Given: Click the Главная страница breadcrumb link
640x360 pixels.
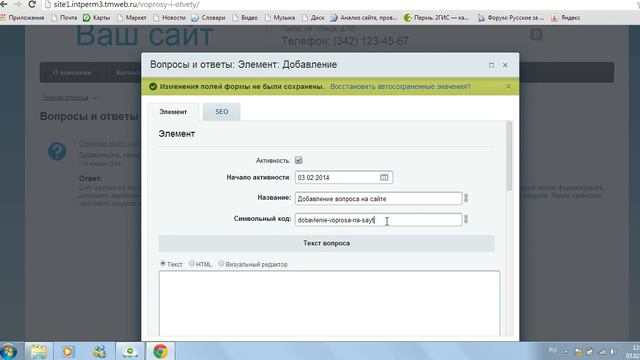Looking at the screenshot, I should (65, 98).
